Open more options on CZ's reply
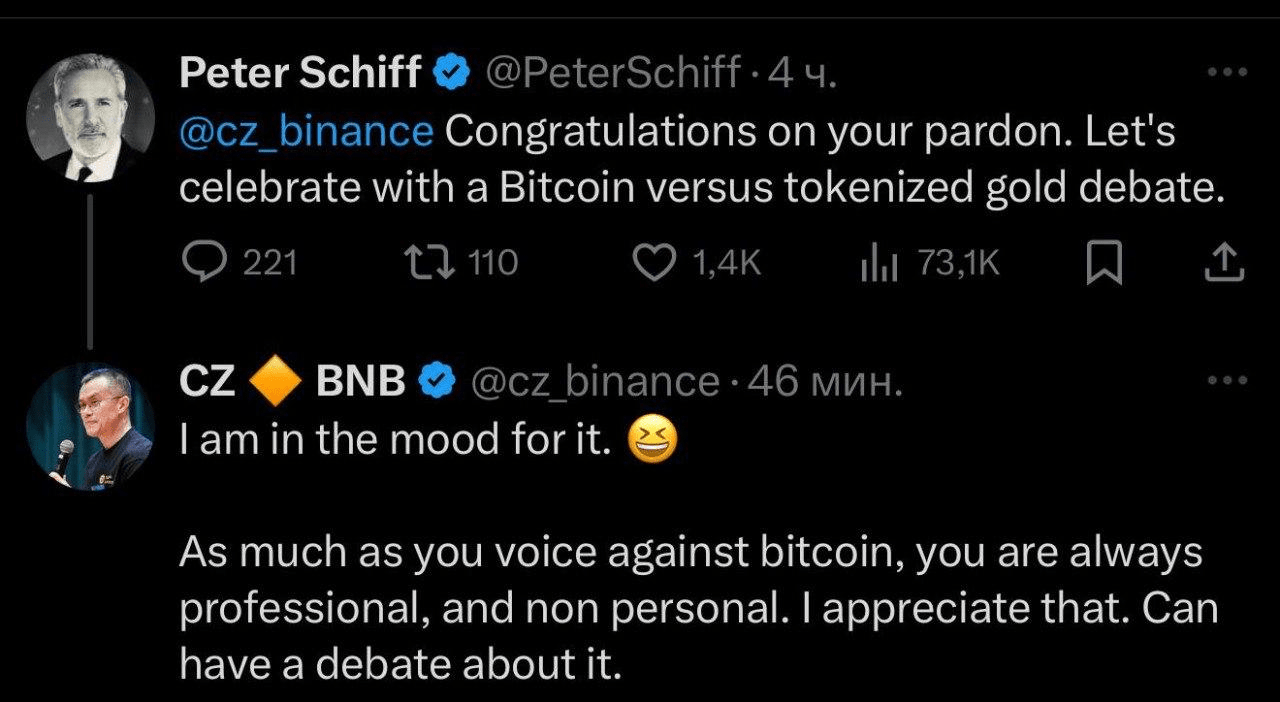 (x=1227, y=381)
